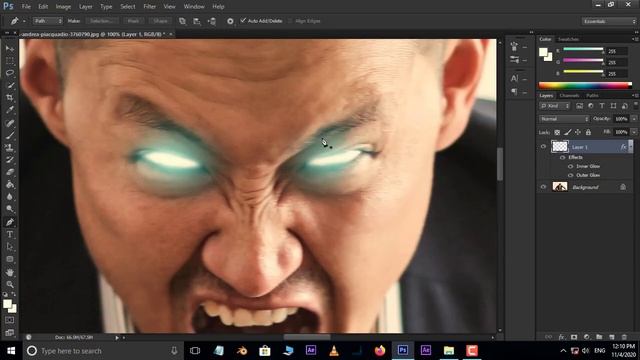Open status bar info arrow
Image resolution: width=640 pixels, height=360 pixels.
[117, 338]
